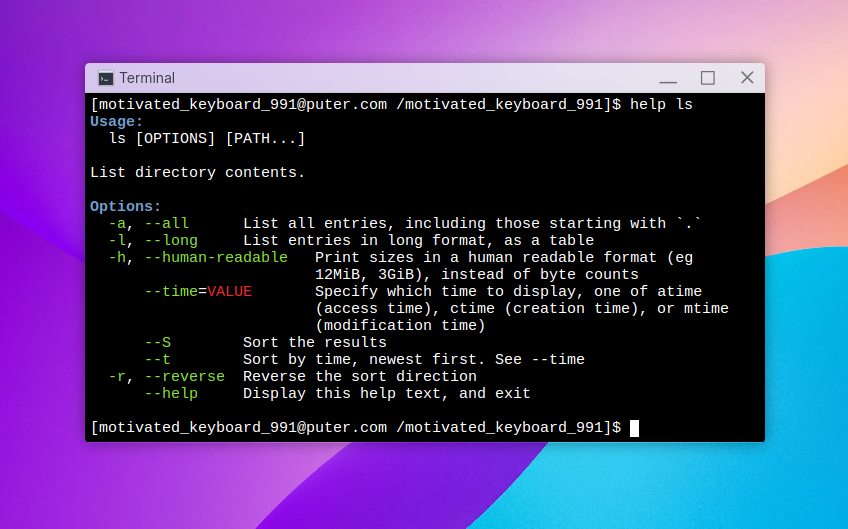The width and height of the screenshot is (848, 529).
Task: Click the bottom prompt user@puter.com text
Action: pos(243,427)
